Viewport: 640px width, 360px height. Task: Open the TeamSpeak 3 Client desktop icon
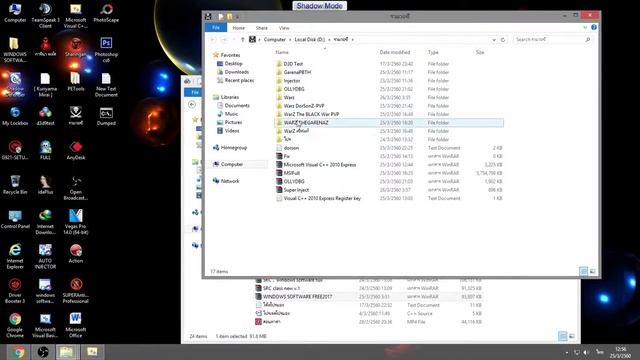coord(45,15)
